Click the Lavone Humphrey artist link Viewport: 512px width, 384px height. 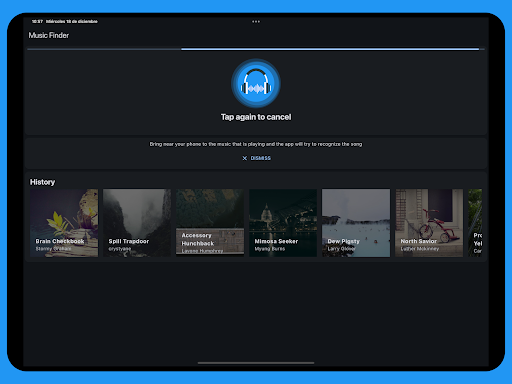pos(202,251)
